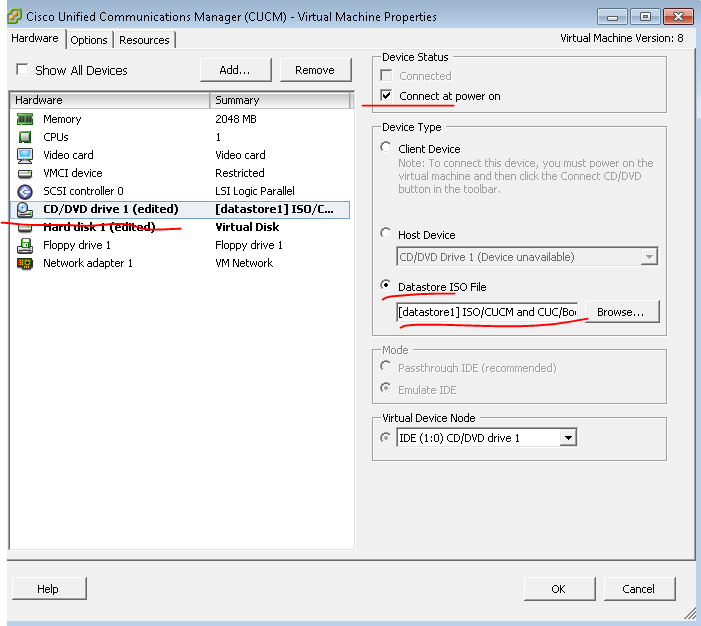Choose Passthrough IDE (recommended) mode
Screen dimensions: 701x626
(385, 366)
